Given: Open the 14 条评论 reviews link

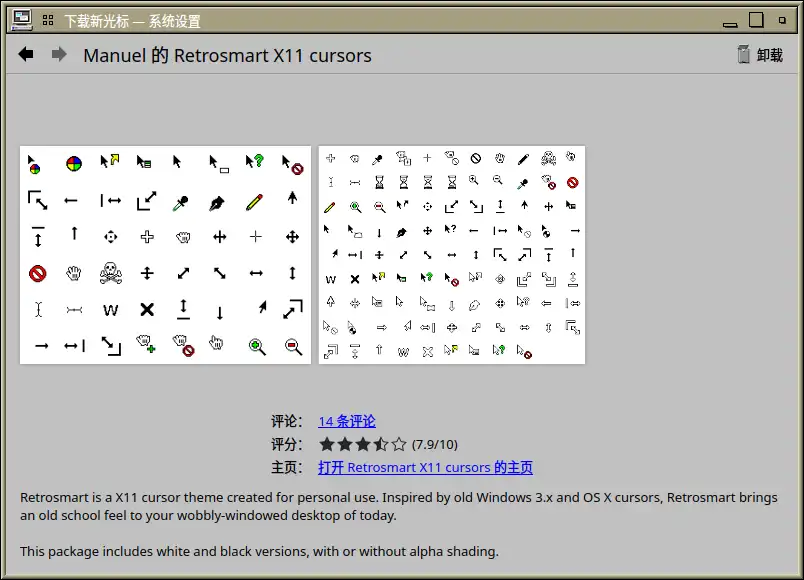Looking at the screenshot, I should click(347, 421).
